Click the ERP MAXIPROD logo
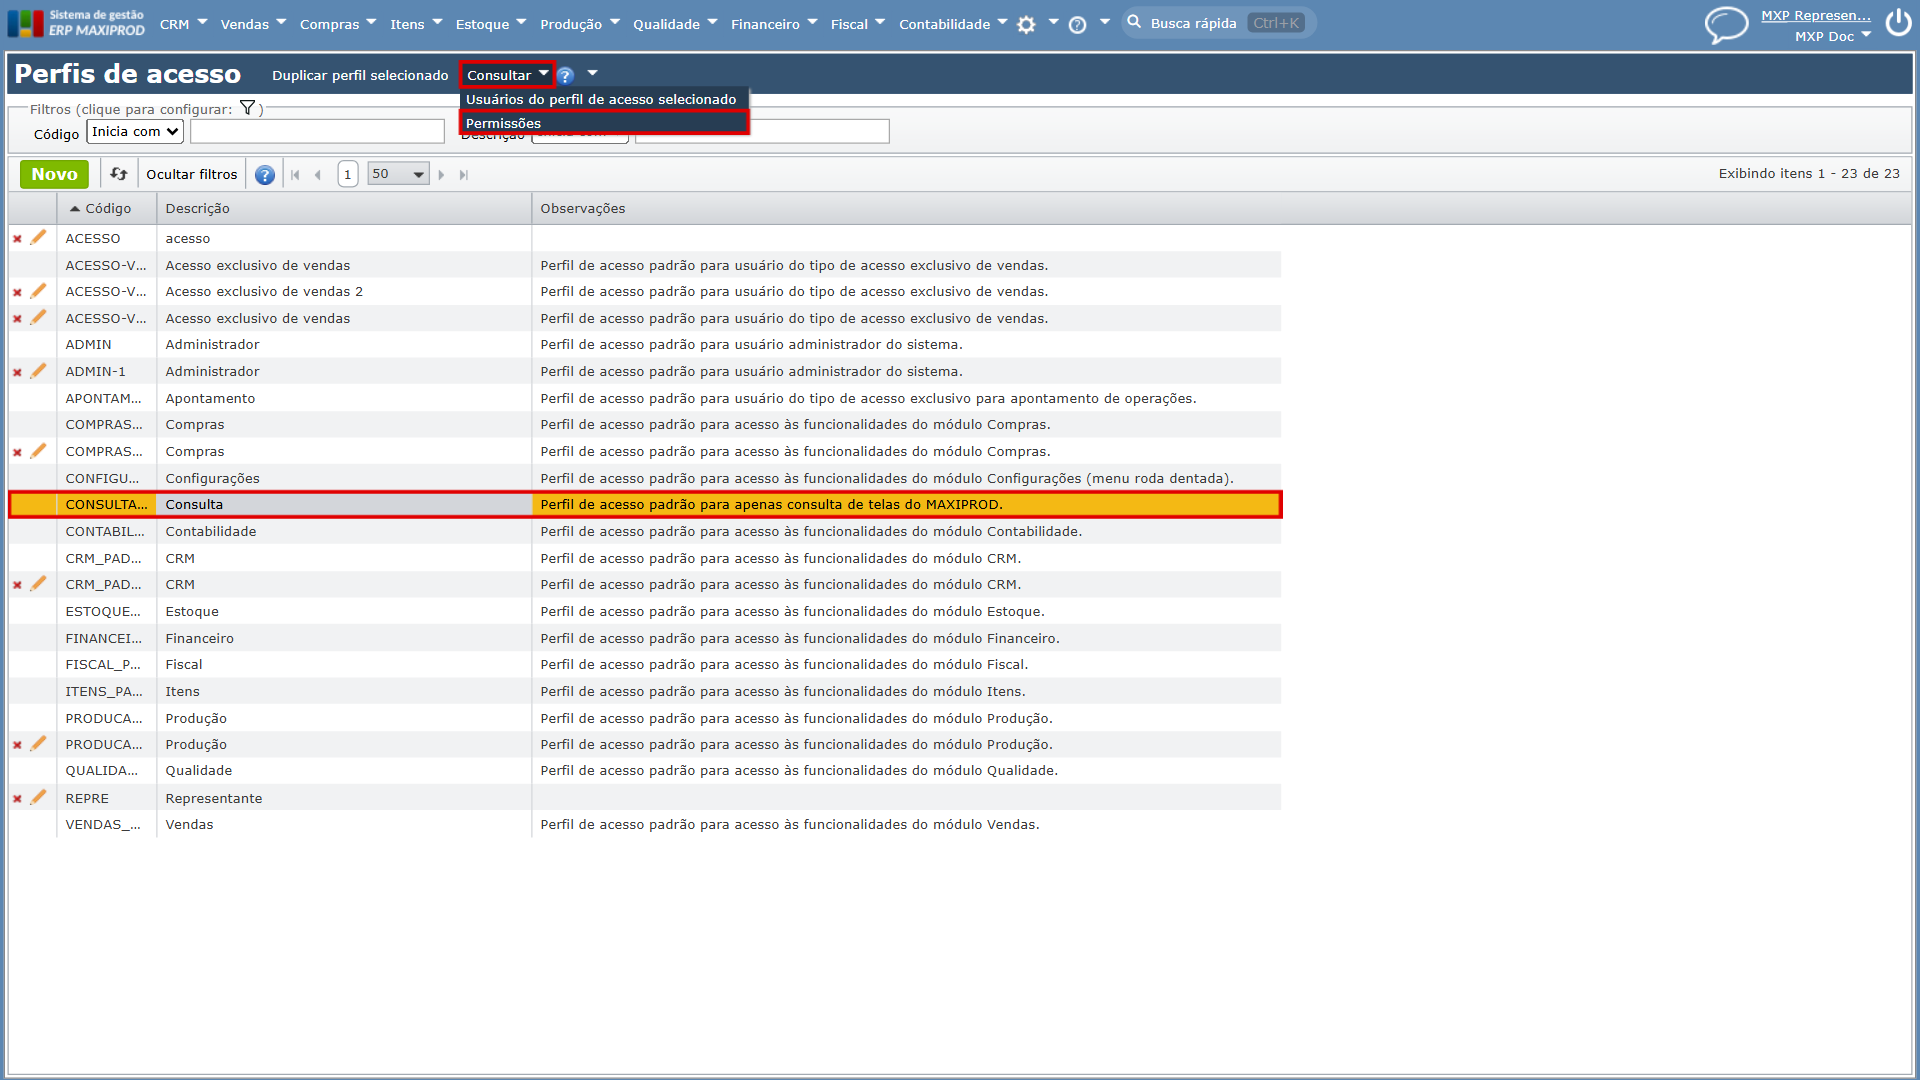This screenshot has height=1080, width=1920. [x=76, y=23]
